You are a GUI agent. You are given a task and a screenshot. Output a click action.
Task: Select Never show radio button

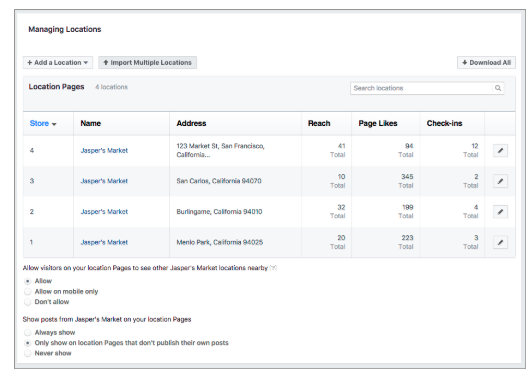click(28, 353)
